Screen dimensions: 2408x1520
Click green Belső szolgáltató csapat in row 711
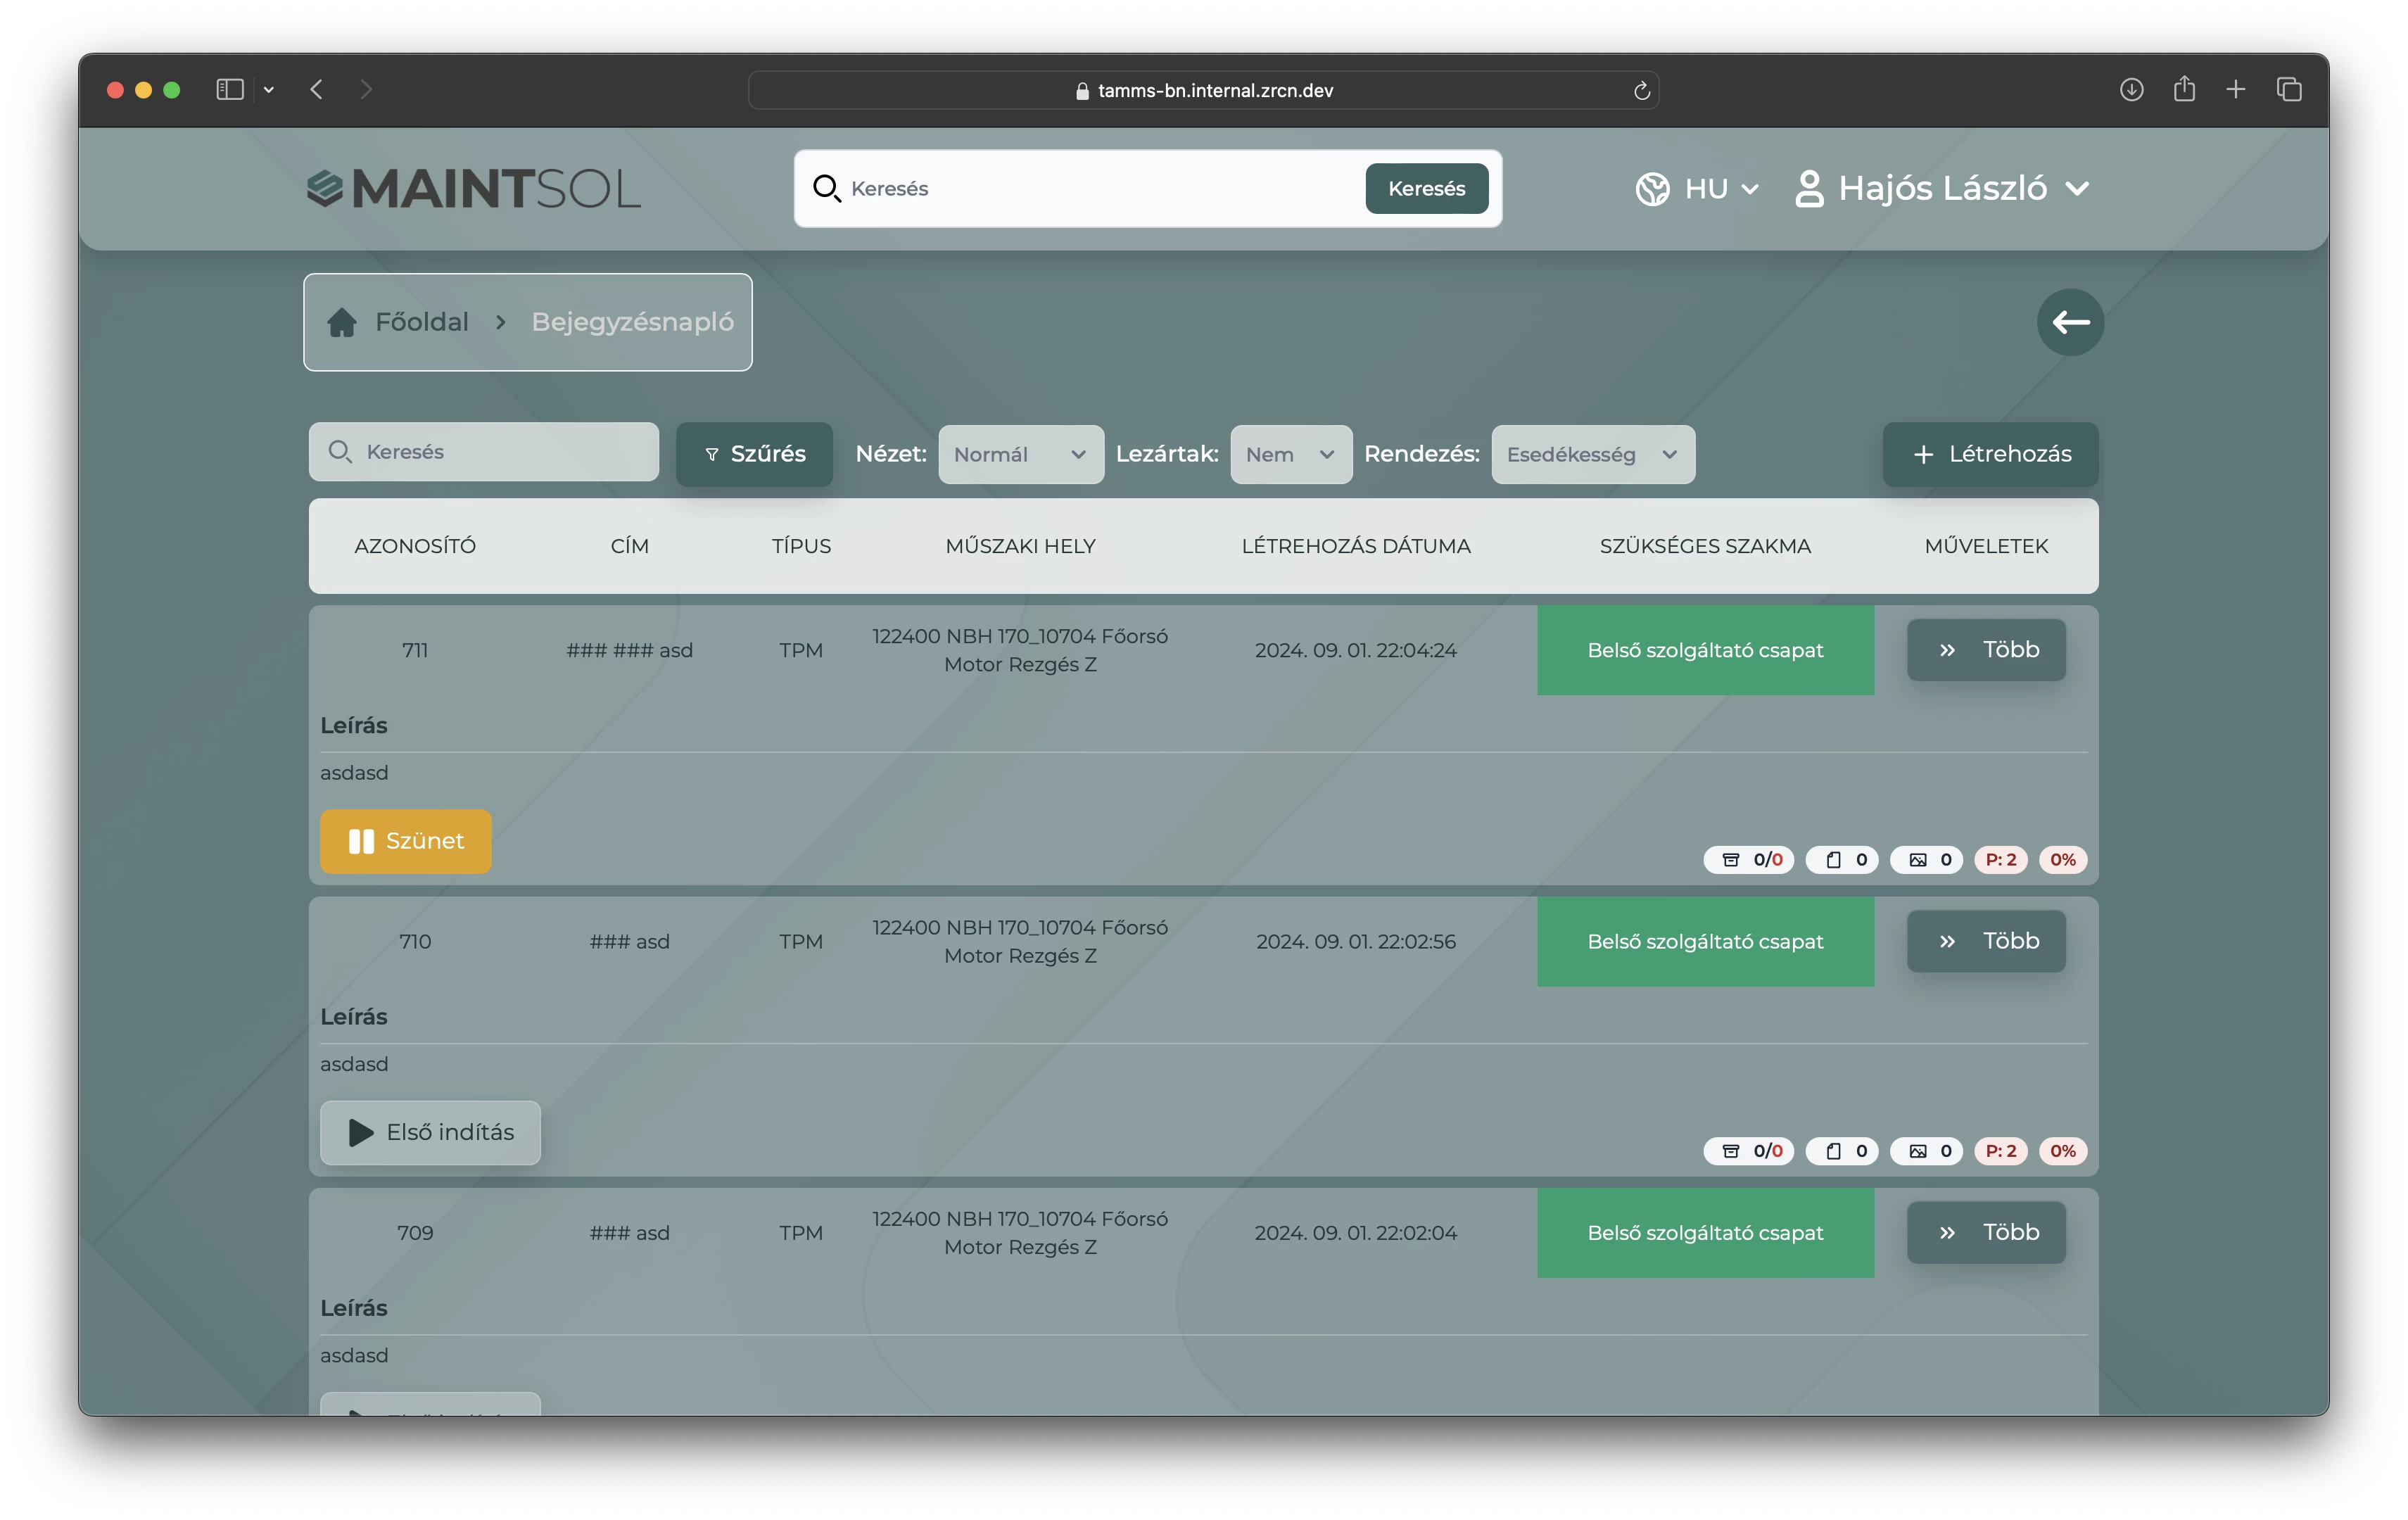[1705, 650]
